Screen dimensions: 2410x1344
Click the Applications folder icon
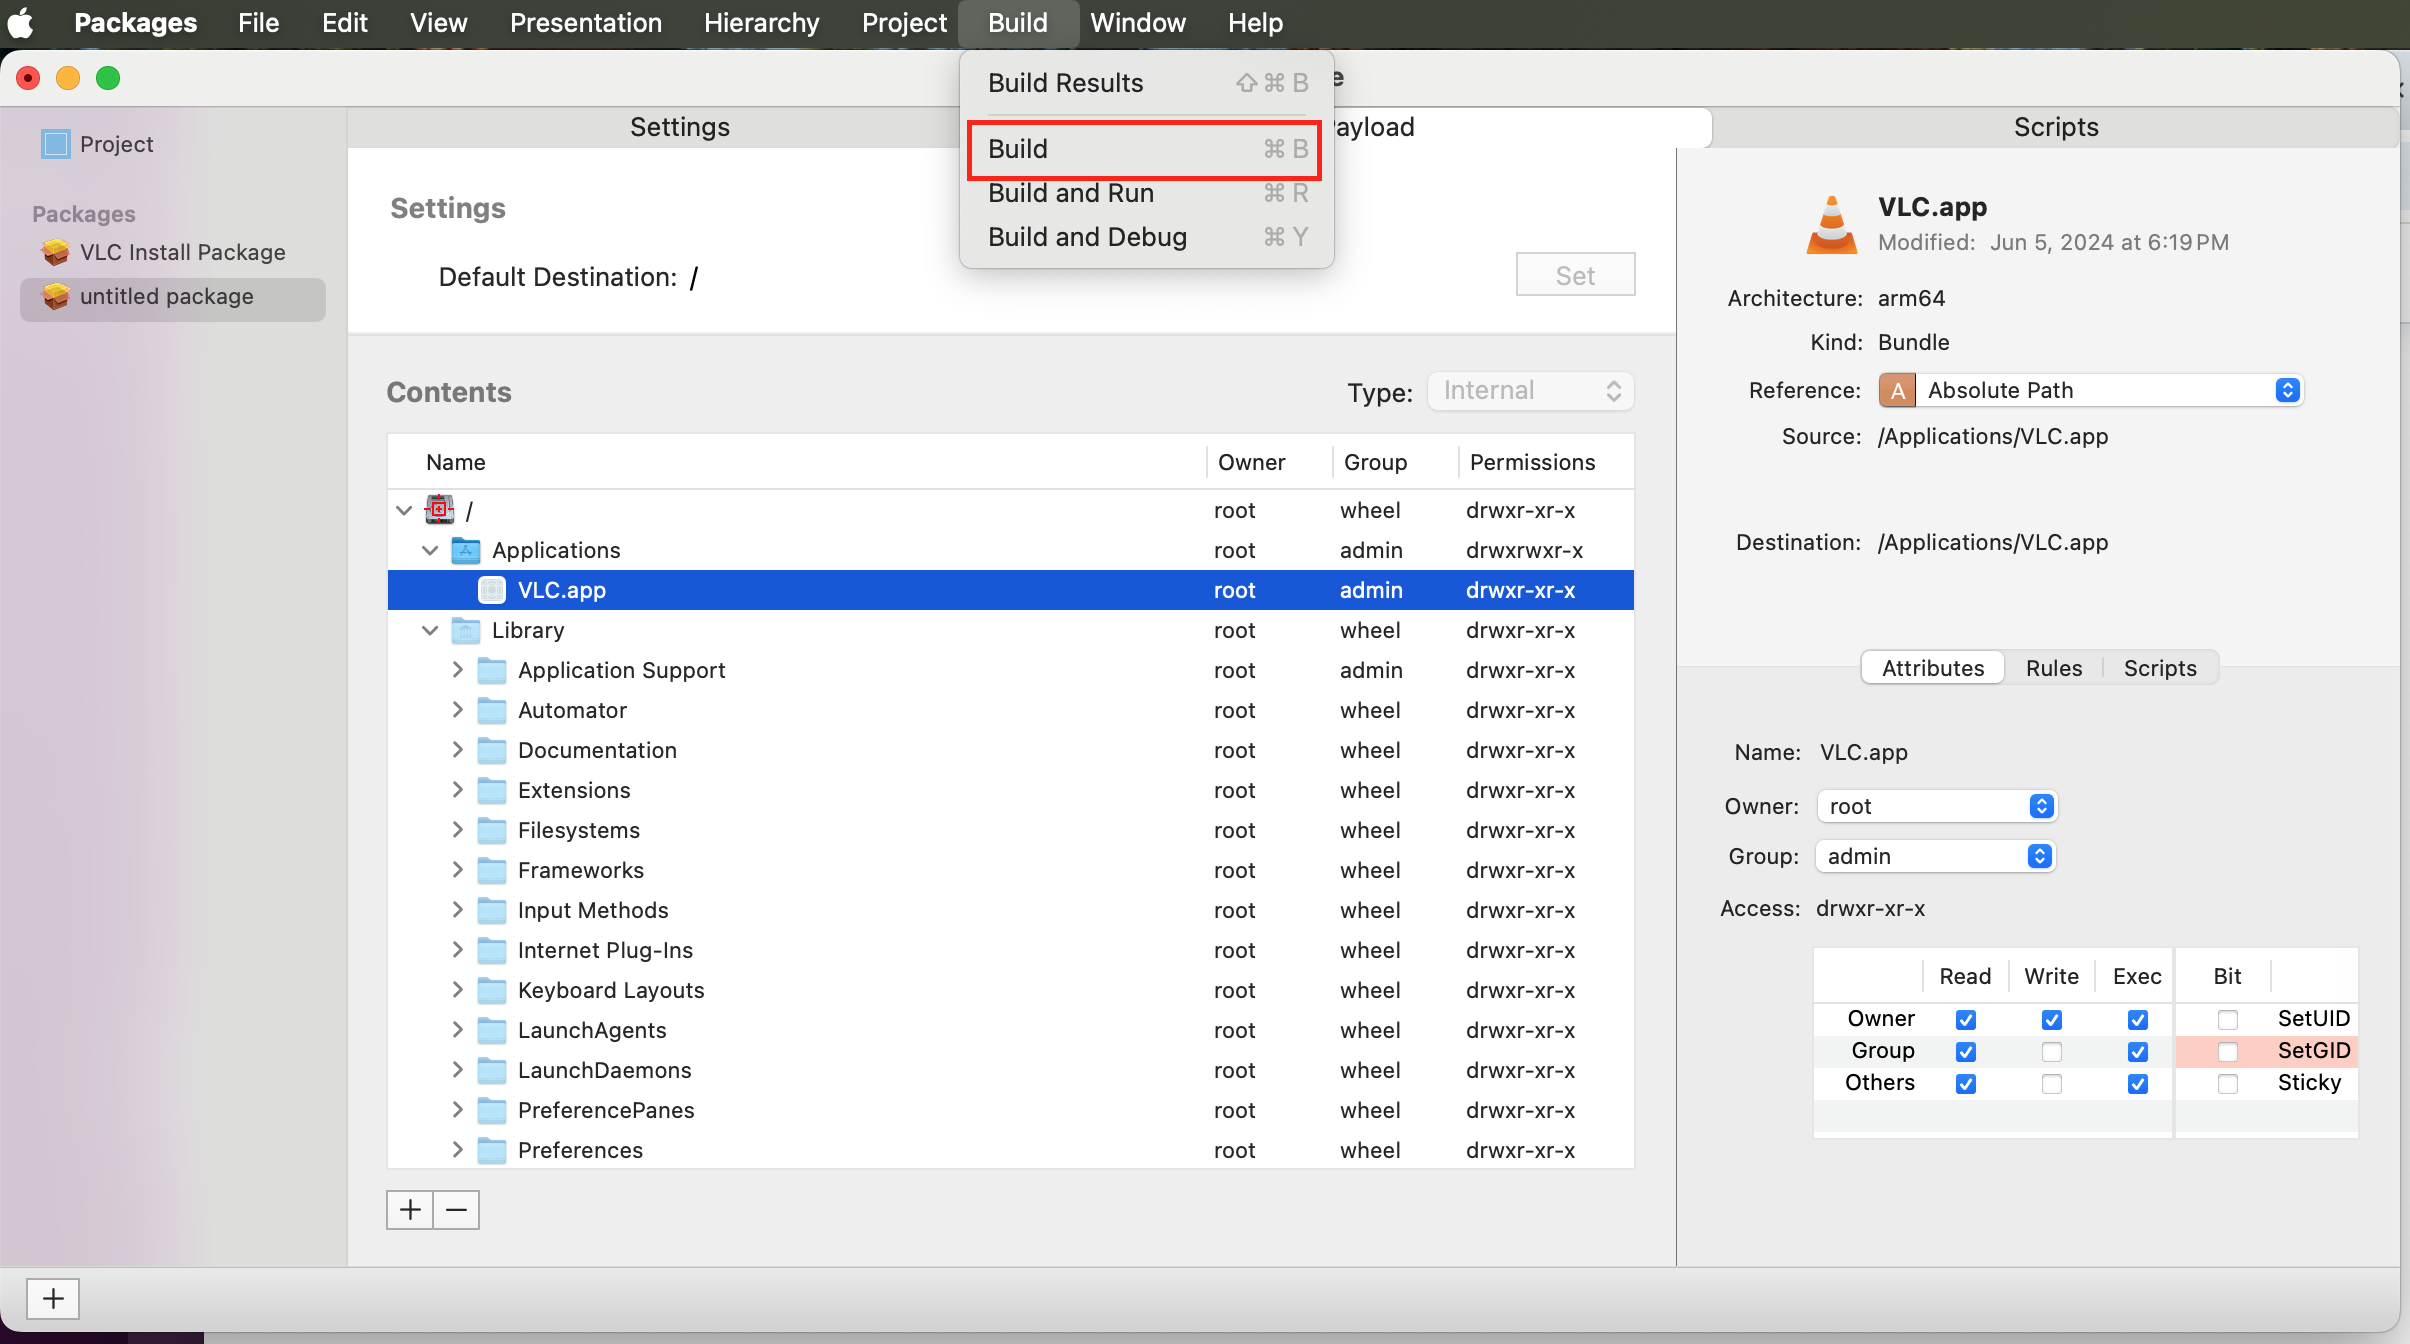(x=466, y=550)
